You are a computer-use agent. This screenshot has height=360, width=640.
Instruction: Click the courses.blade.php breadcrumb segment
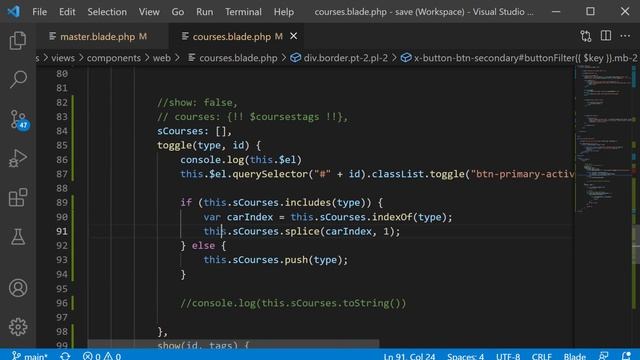pos(233,58)
